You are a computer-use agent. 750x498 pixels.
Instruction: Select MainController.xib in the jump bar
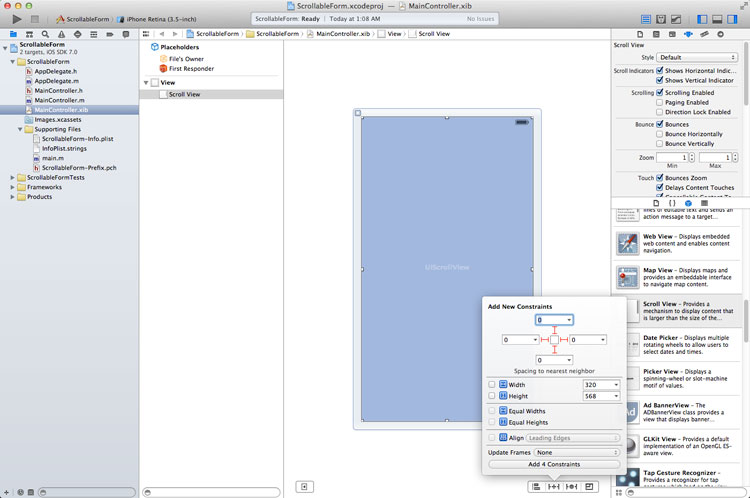click(x=338, y=34)
